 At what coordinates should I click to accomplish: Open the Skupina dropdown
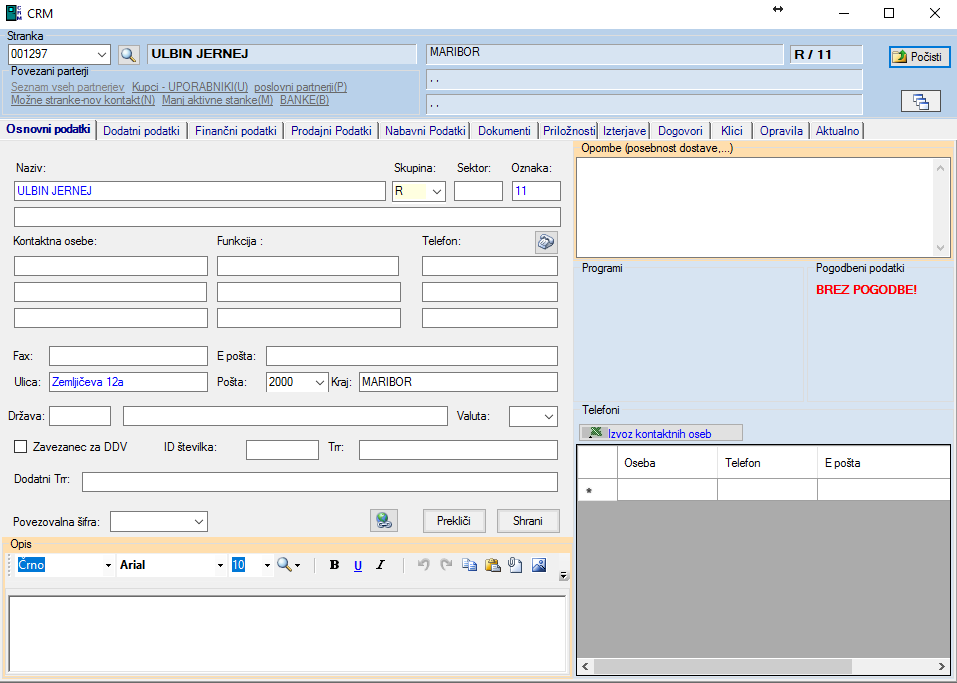coord(436,191)
